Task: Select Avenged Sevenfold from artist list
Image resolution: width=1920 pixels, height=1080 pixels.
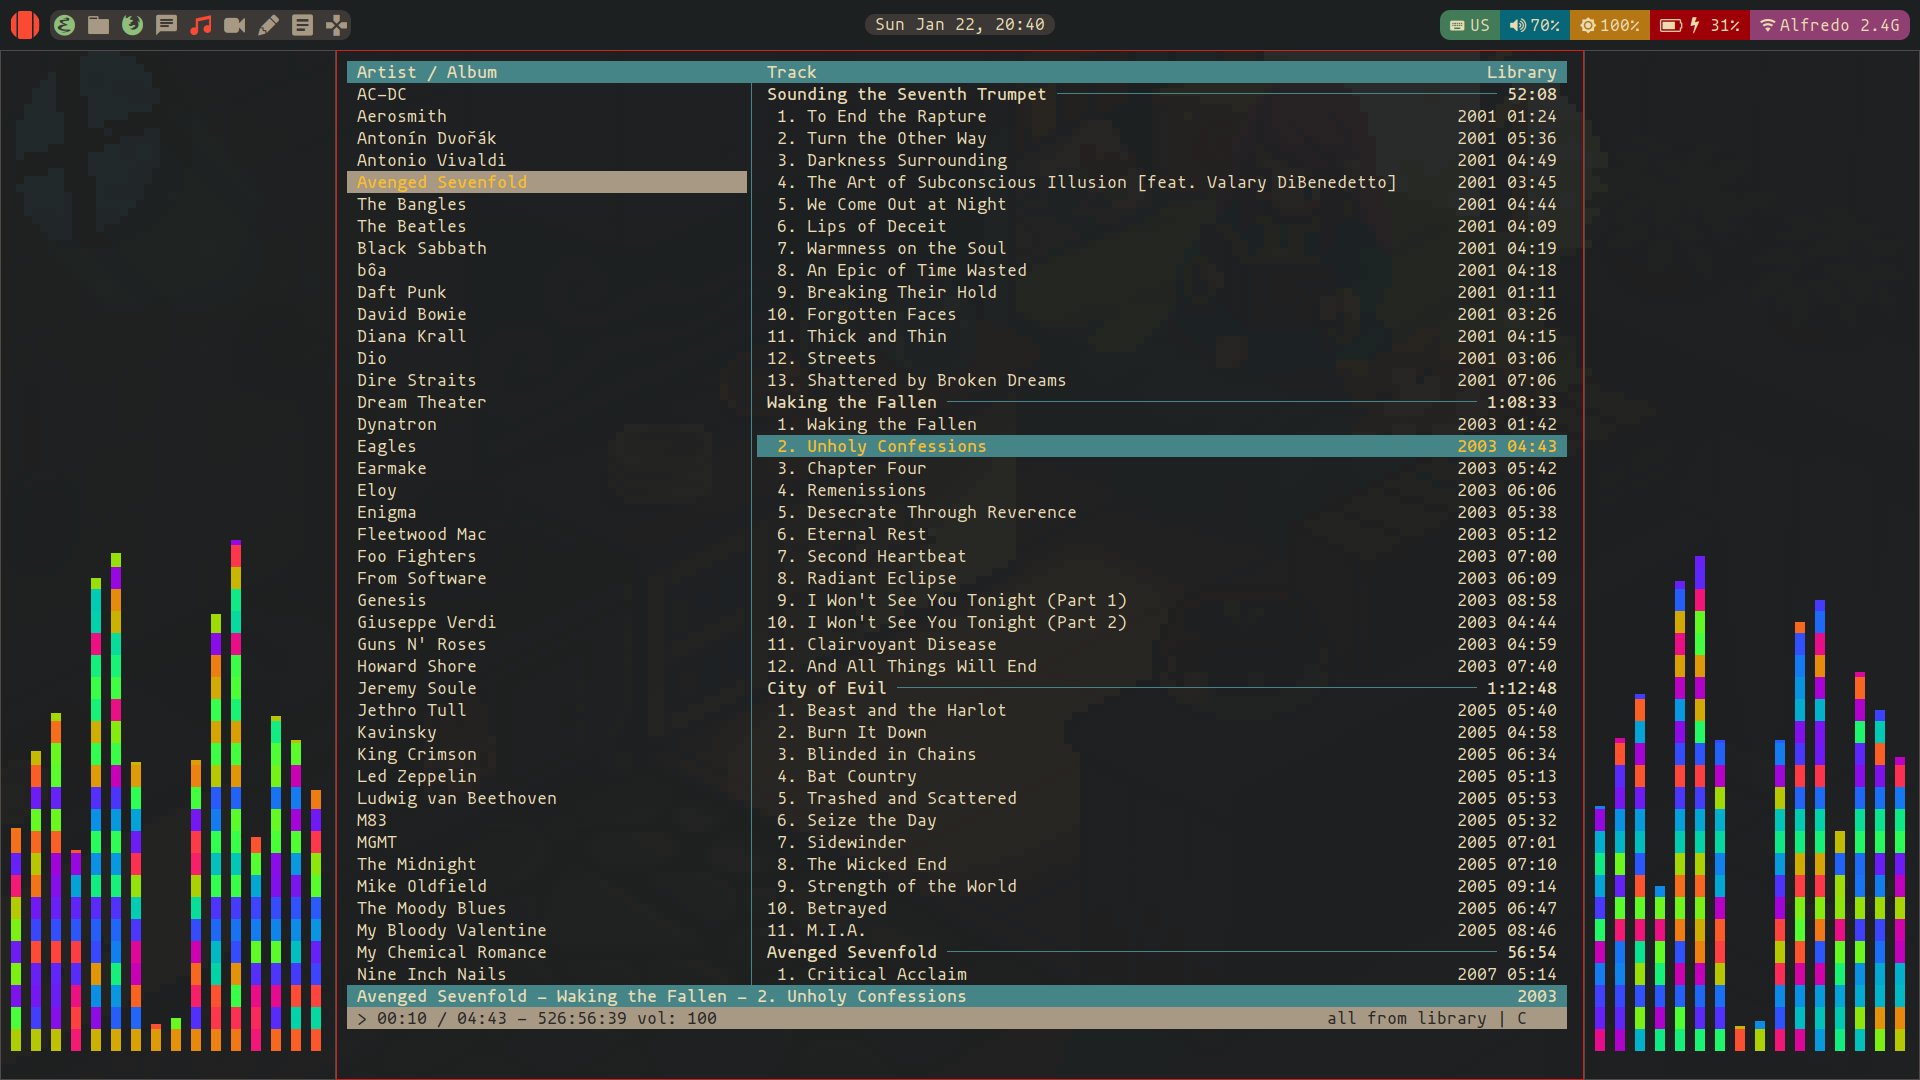Action: coord(440,182)
